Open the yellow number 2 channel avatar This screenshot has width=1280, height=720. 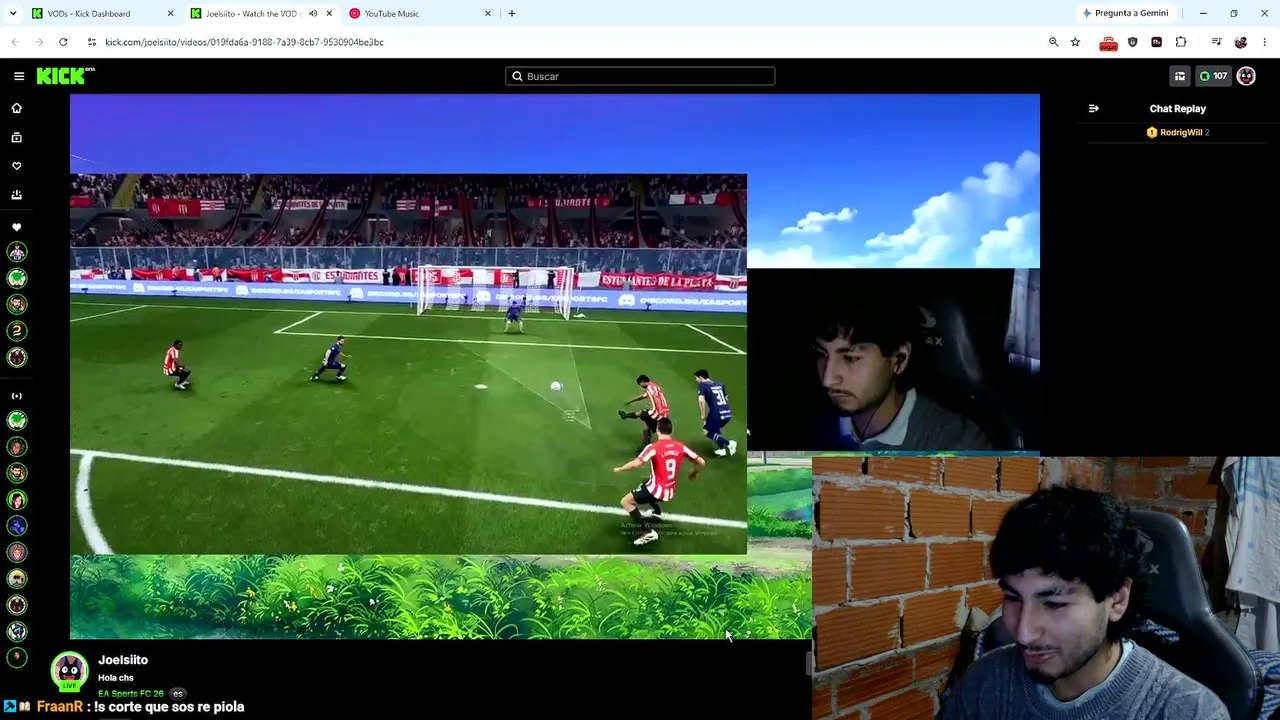(x=17, y=331)
